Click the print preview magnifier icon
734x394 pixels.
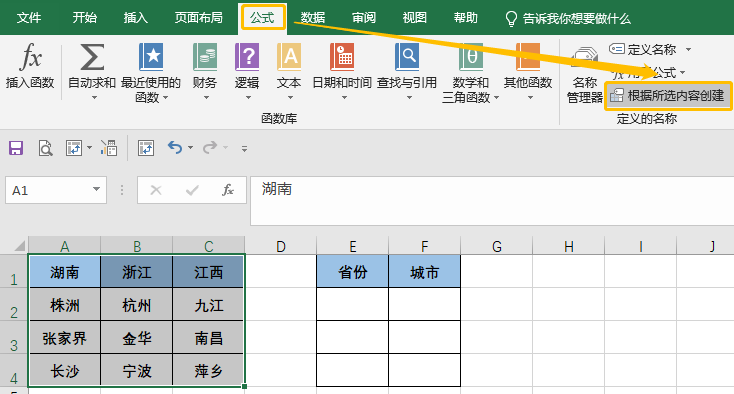(x=45, y=148)
